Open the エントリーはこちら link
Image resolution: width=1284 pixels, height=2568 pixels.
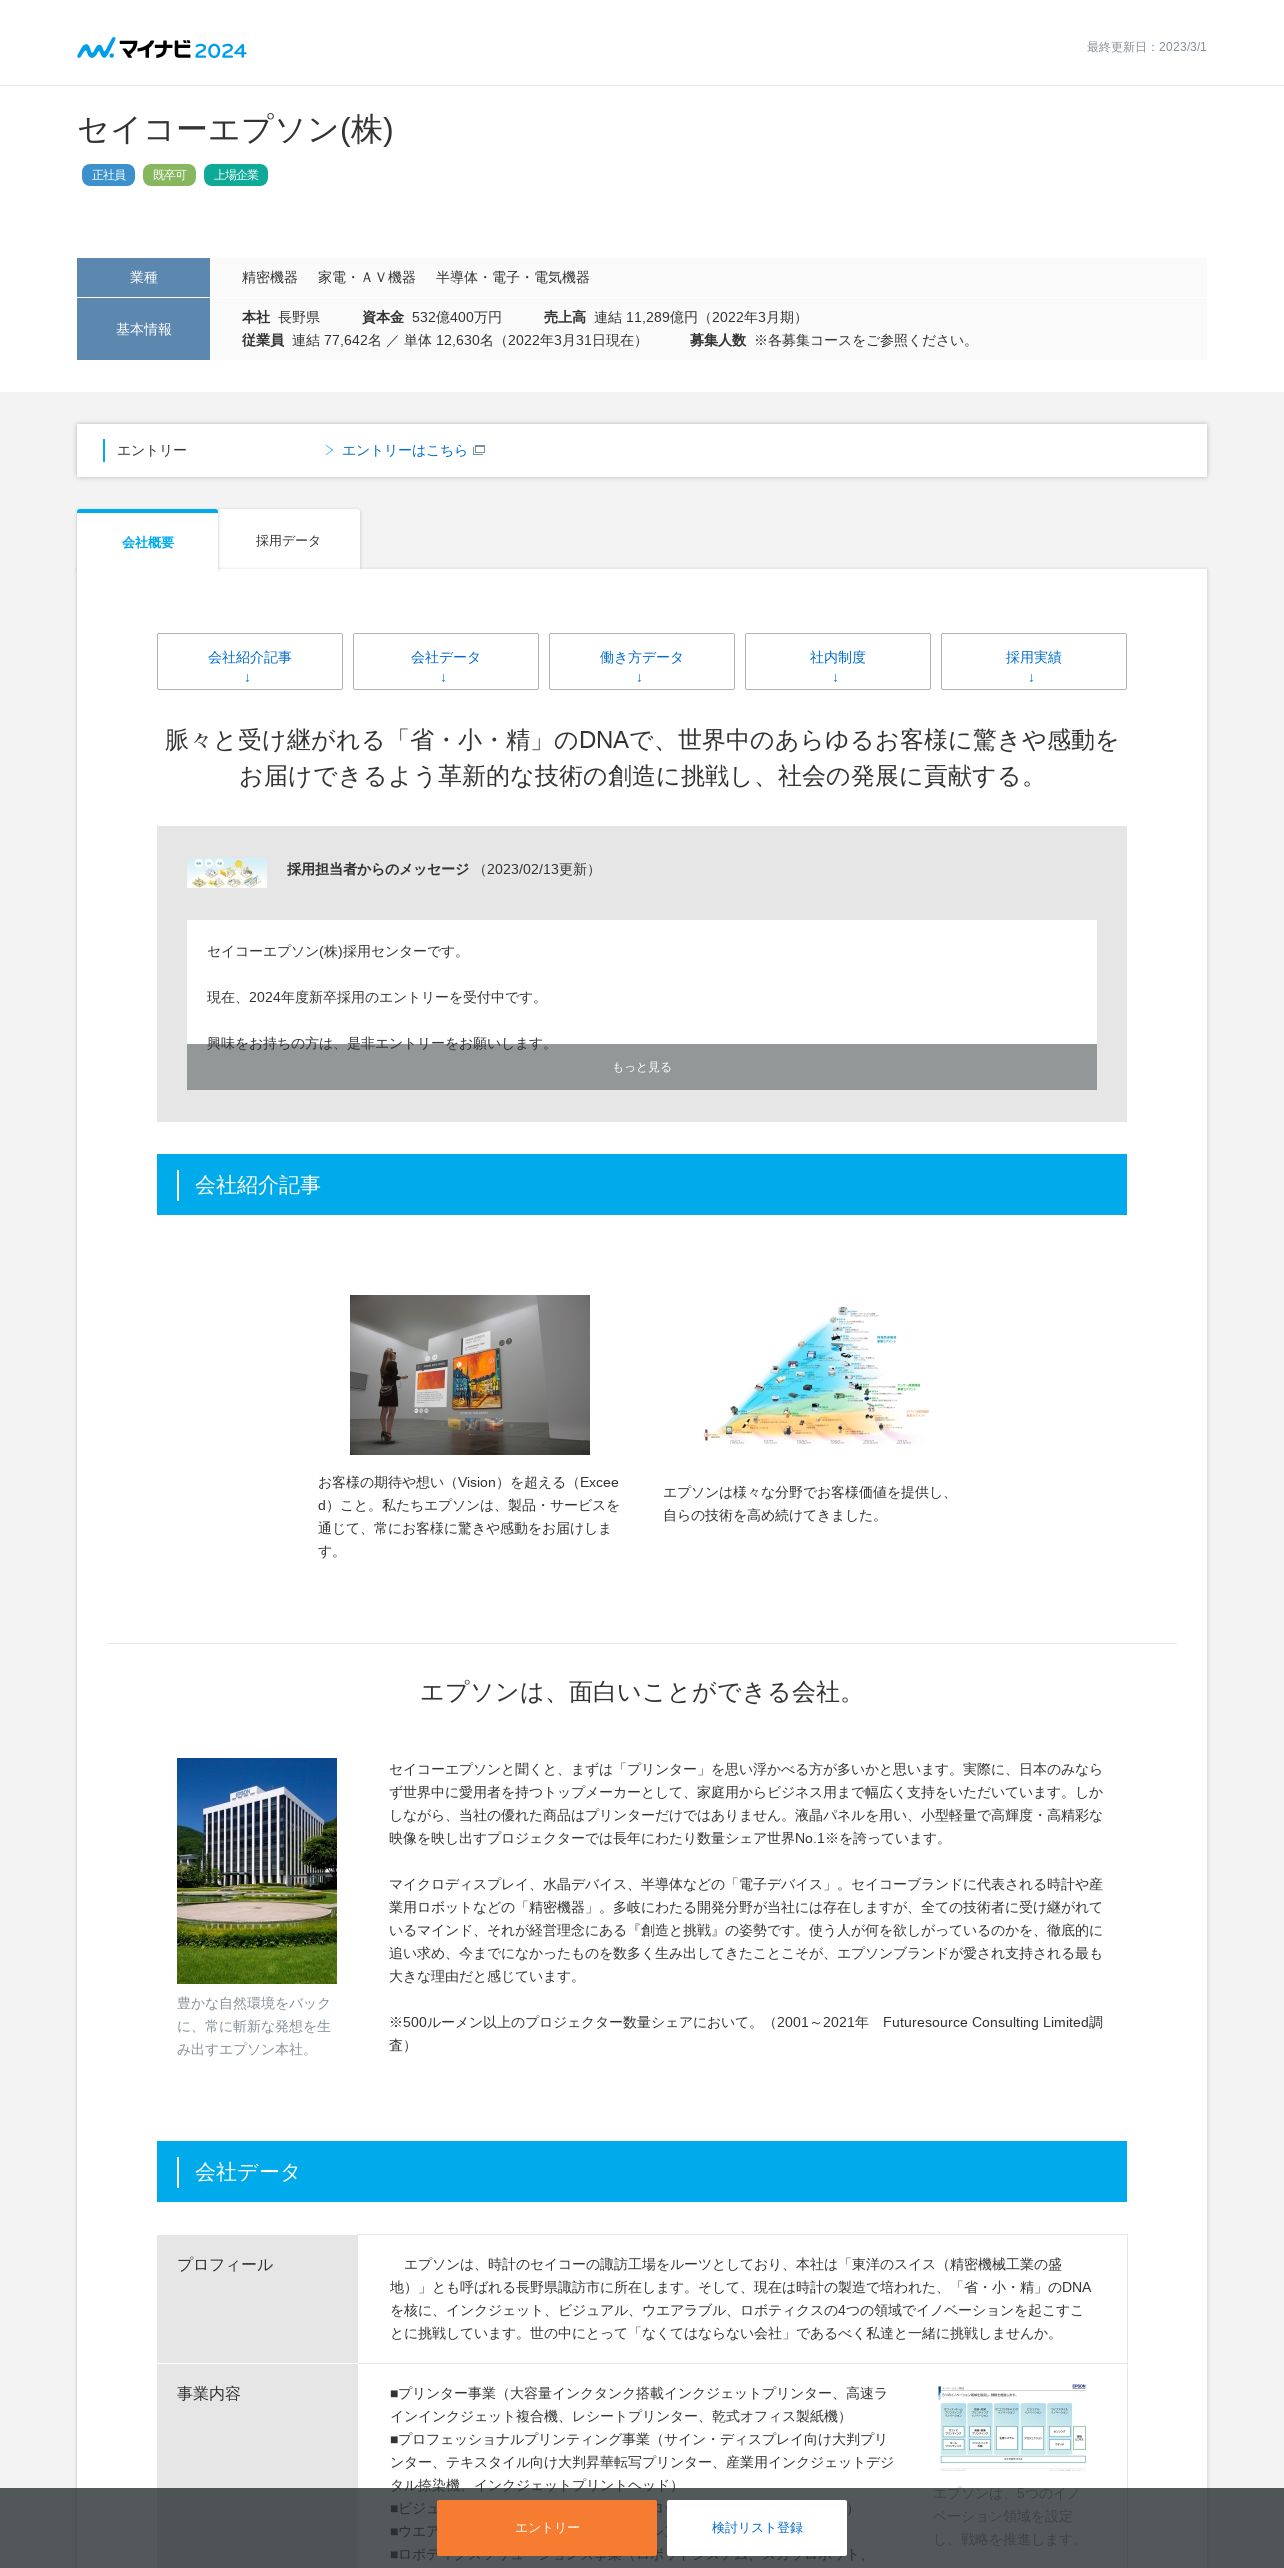(405, 450)
